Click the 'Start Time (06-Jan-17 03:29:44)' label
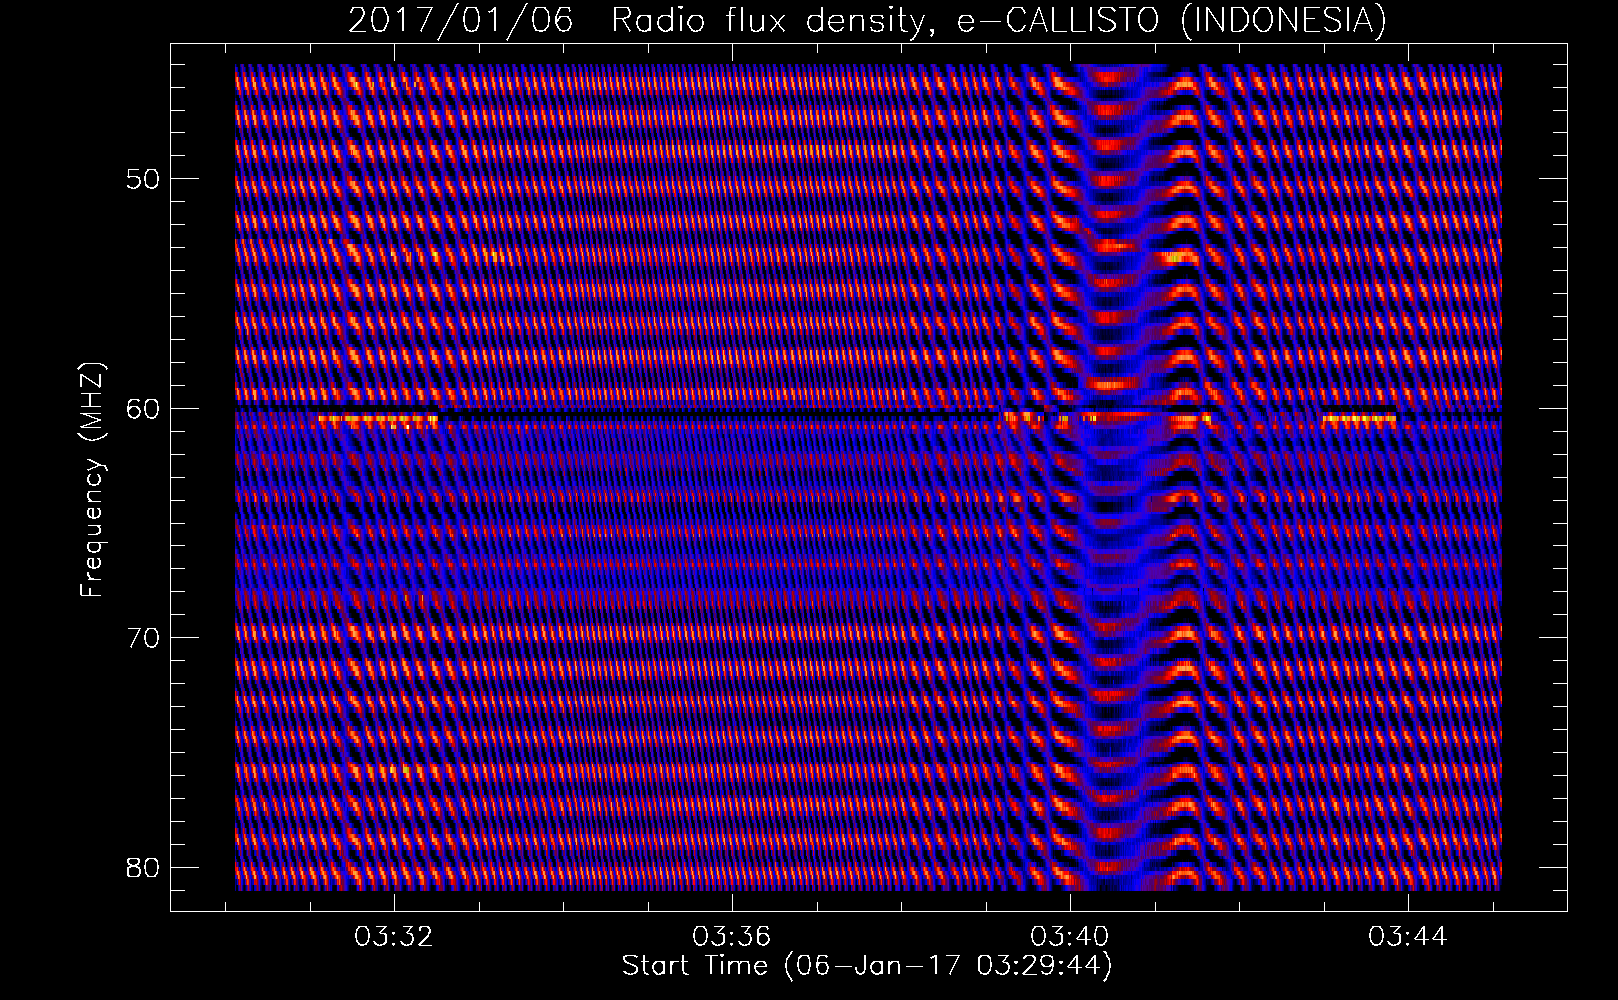 click(867, 966)
